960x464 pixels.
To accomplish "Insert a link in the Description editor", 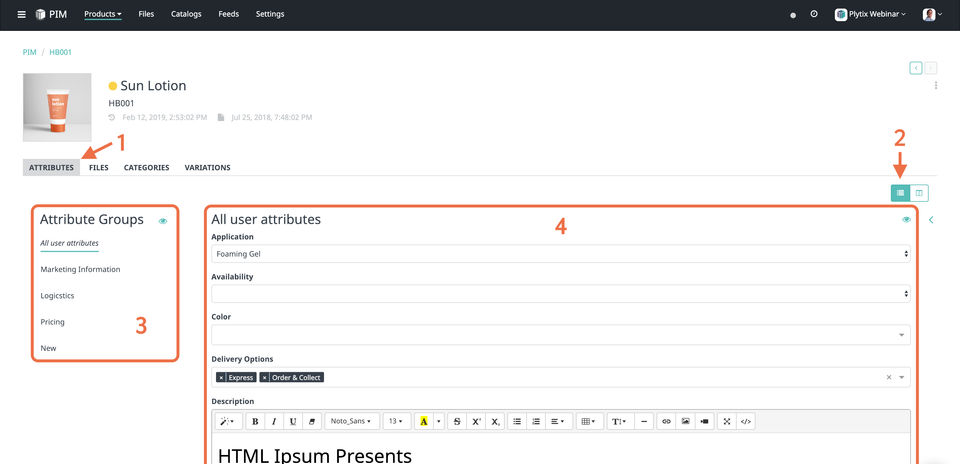I will pyautogui.click(x=667, y=421).
